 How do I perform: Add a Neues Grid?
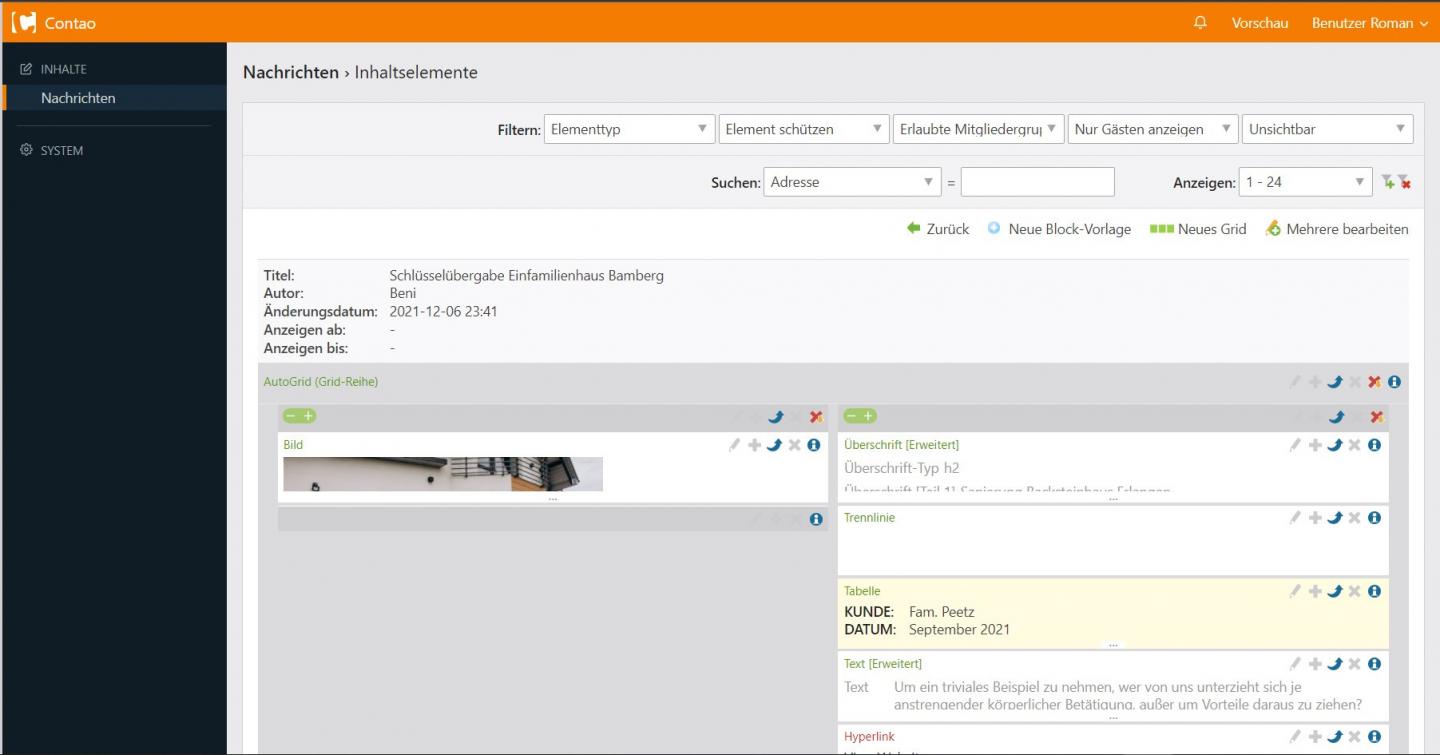1198,229
